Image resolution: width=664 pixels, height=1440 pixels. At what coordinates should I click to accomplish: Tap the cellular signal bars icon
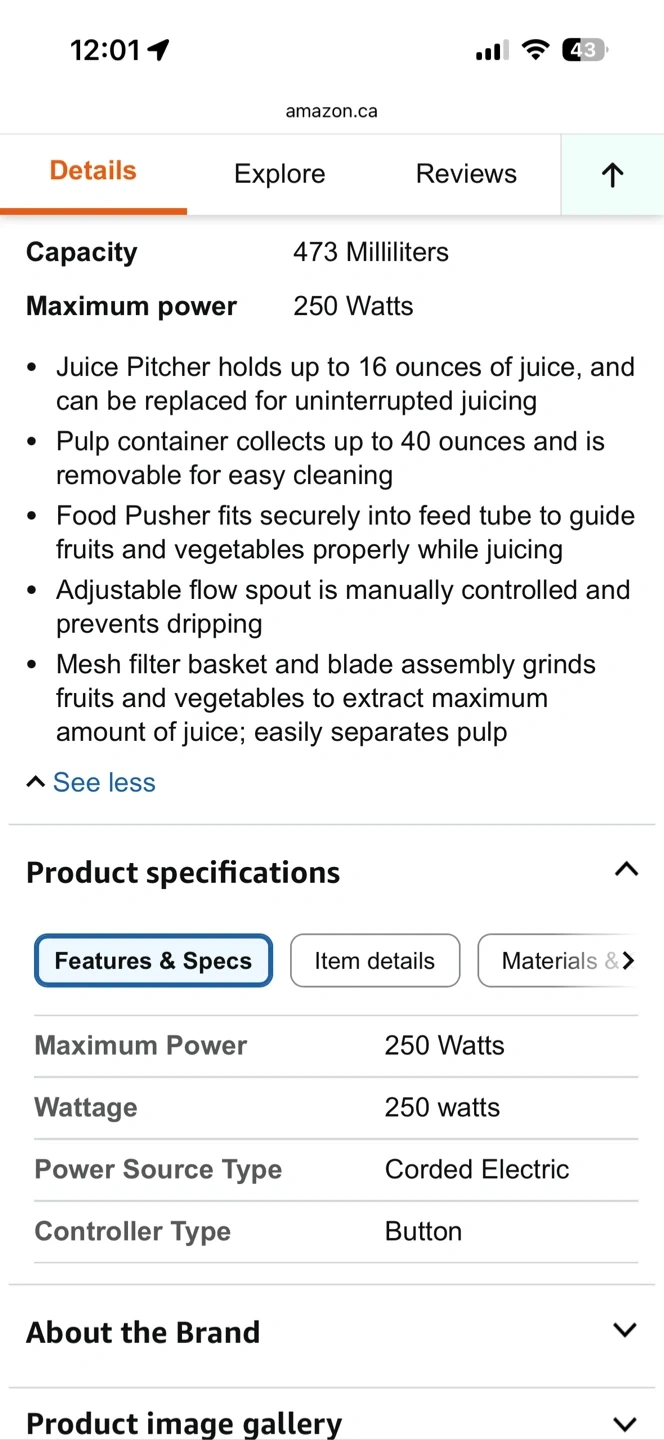[x=491, y=50]
